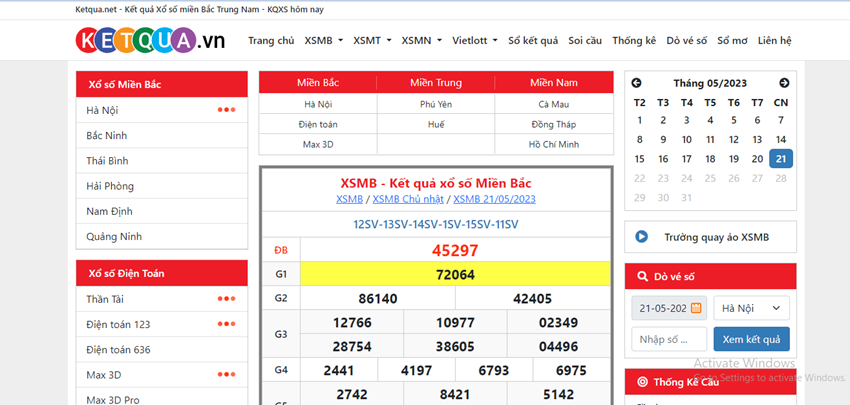Go to next month in calendar

pyautogui.click(x=784, y=83)
